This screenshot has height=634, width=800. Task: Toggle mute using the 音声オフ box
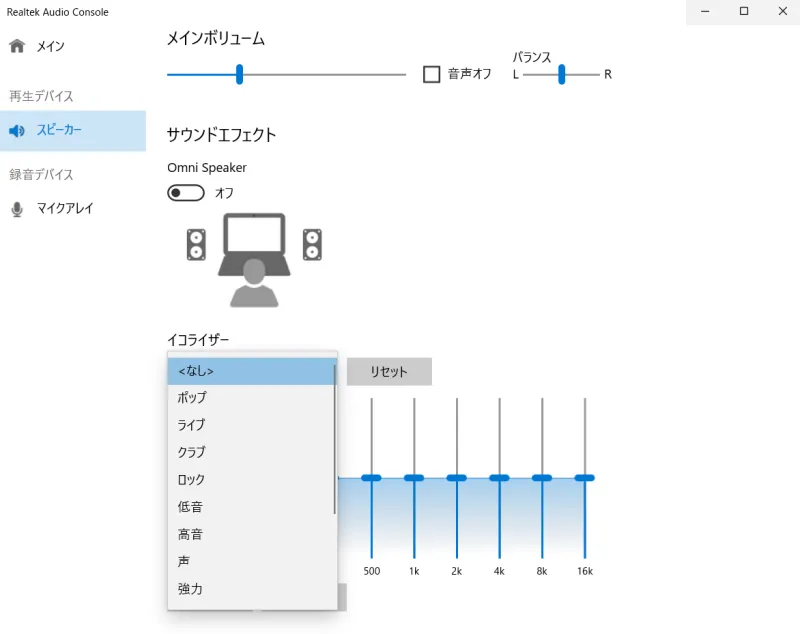pos(432,73)
